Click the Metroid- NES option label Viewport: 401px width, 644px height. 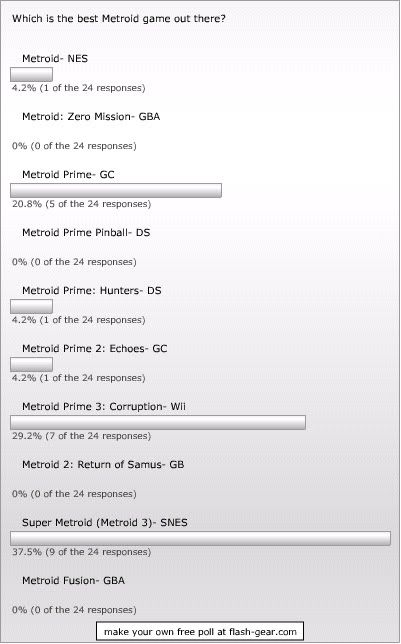pyautogui.click(x=55, y=58)
